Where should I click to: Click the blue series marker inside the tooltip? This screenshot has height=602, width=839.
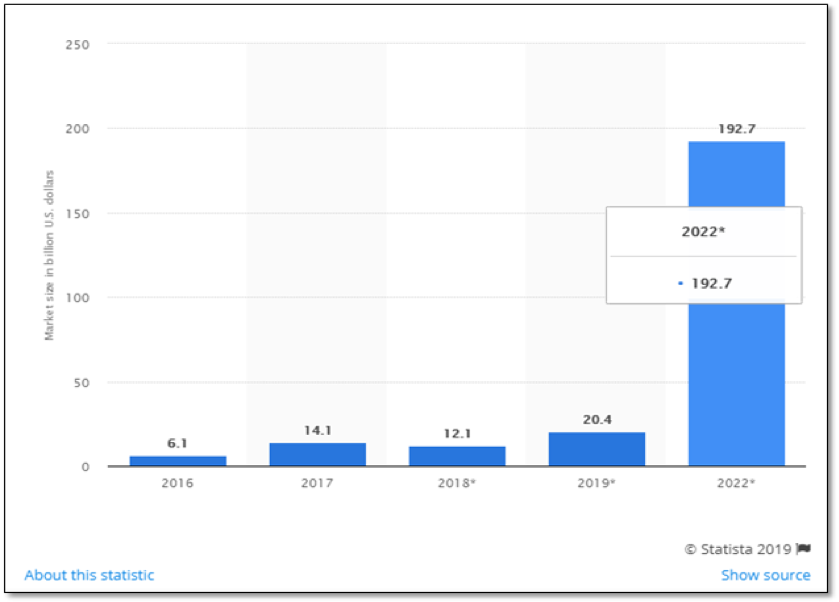coord(678,283)
